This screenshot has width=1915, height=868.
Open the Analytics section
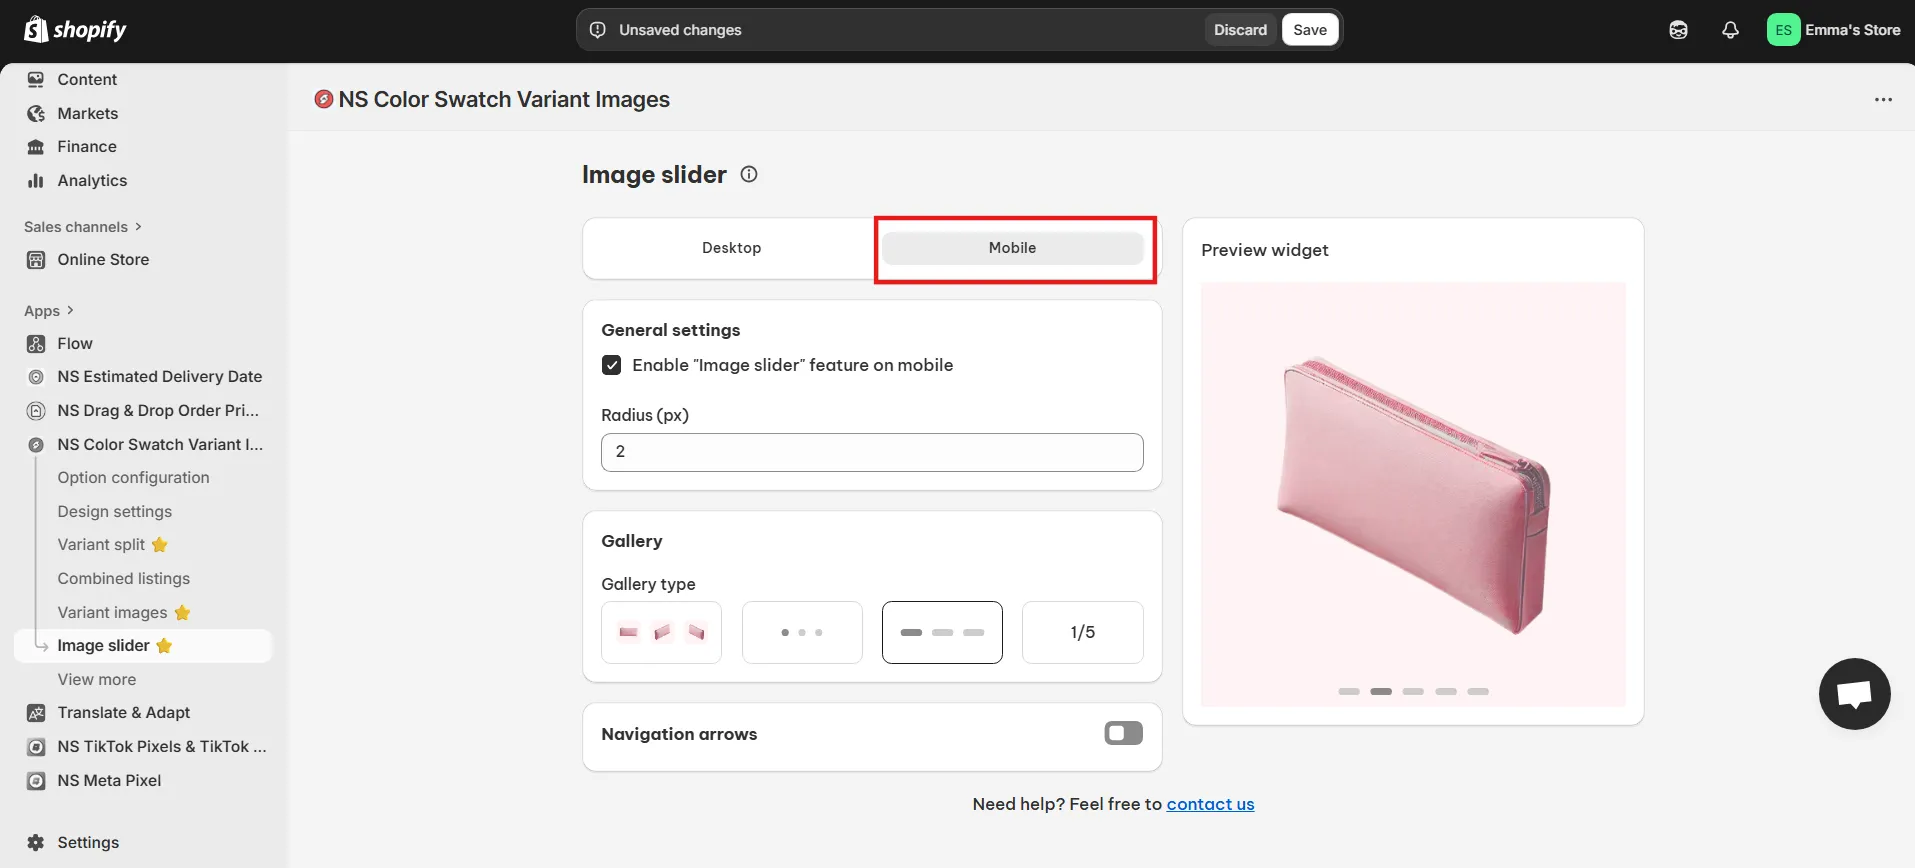(x=92, y=180)
